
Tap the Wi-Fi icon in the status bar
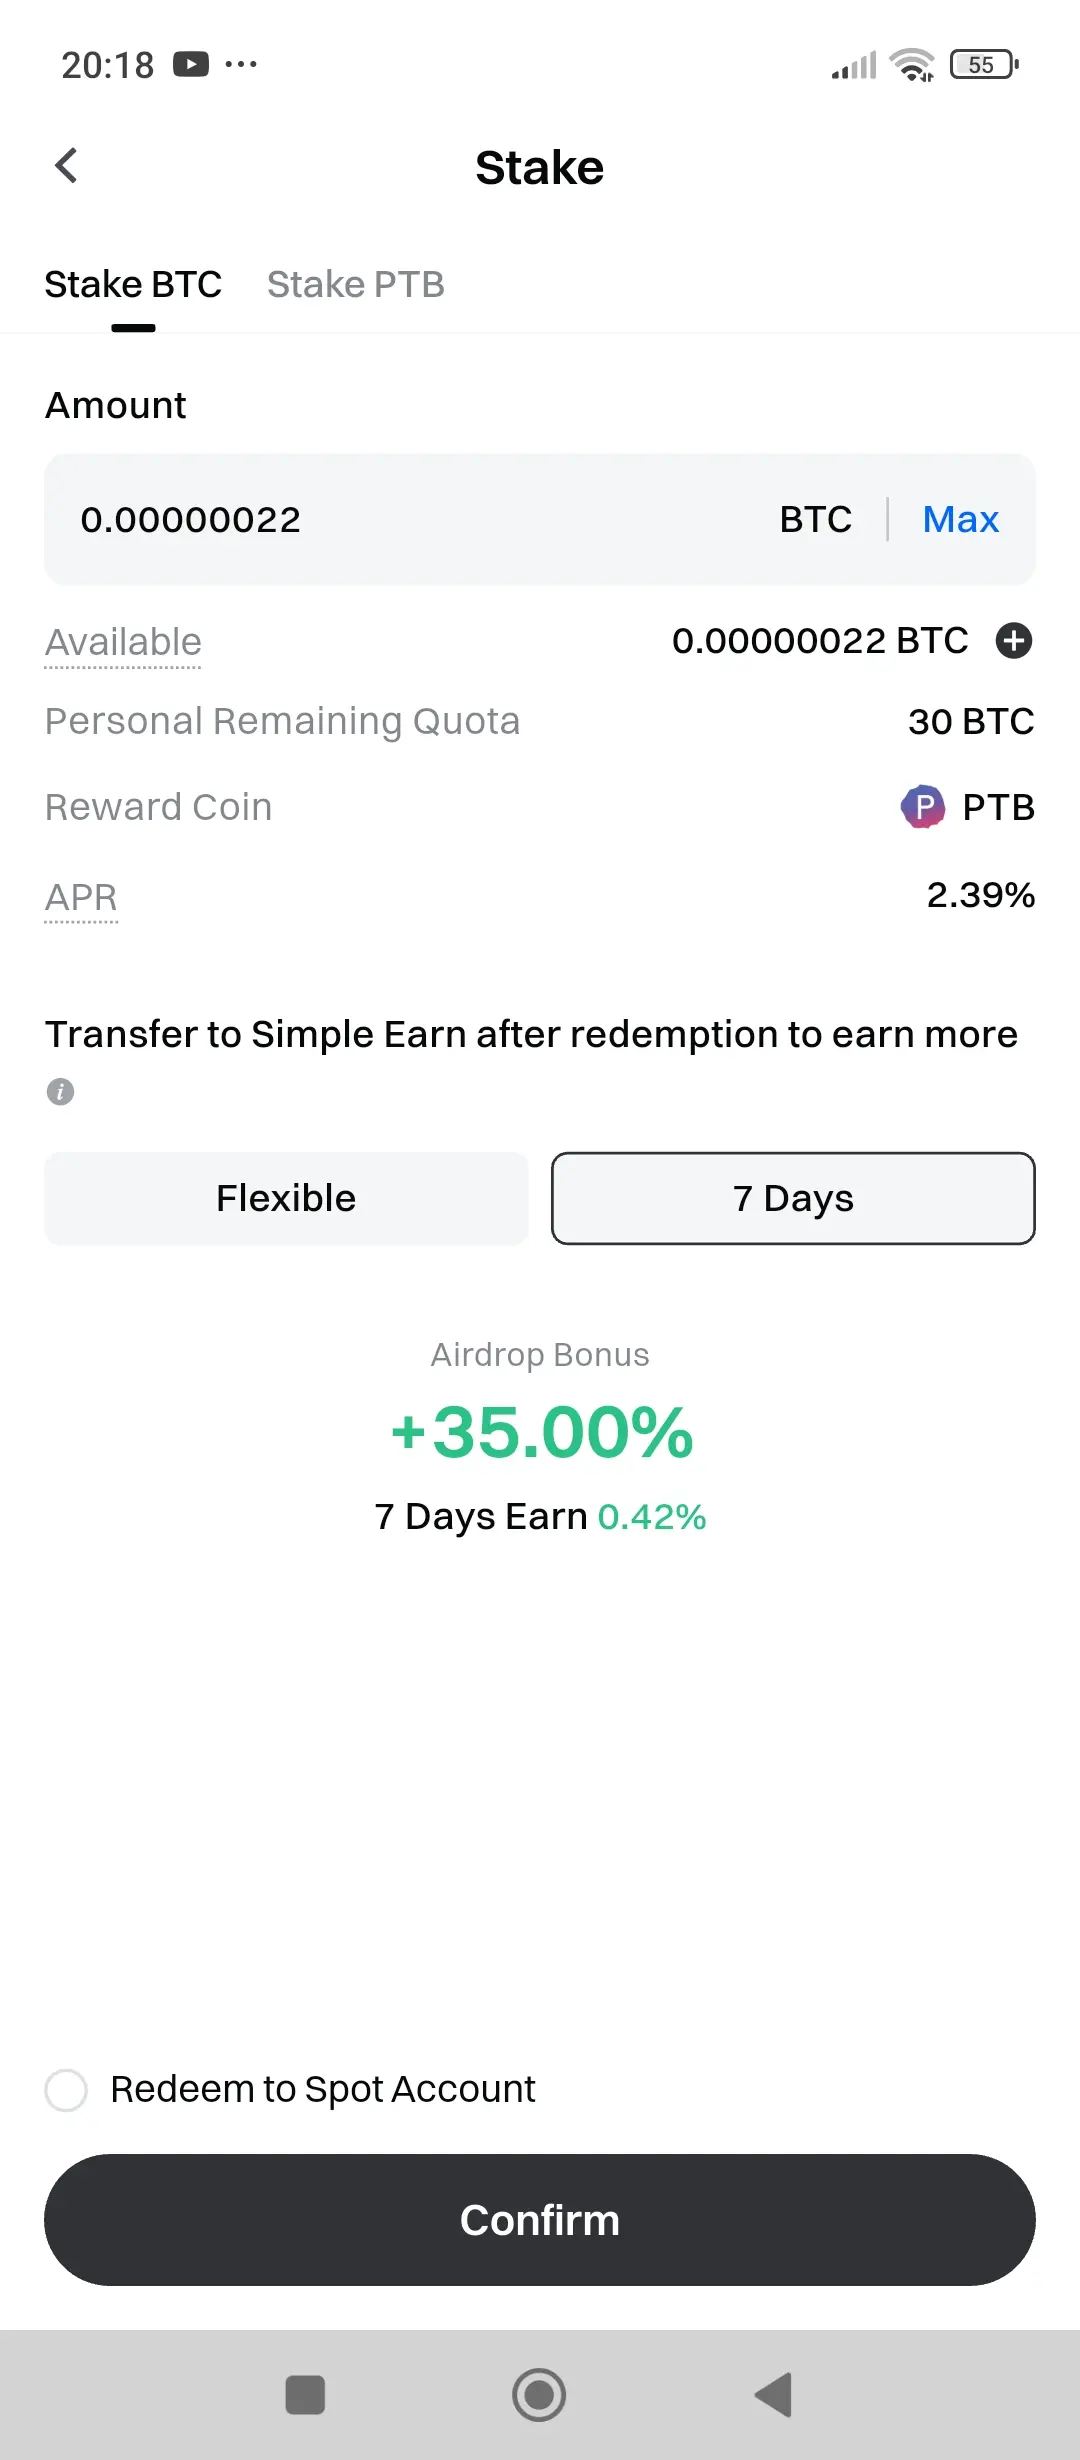[912, 65]
